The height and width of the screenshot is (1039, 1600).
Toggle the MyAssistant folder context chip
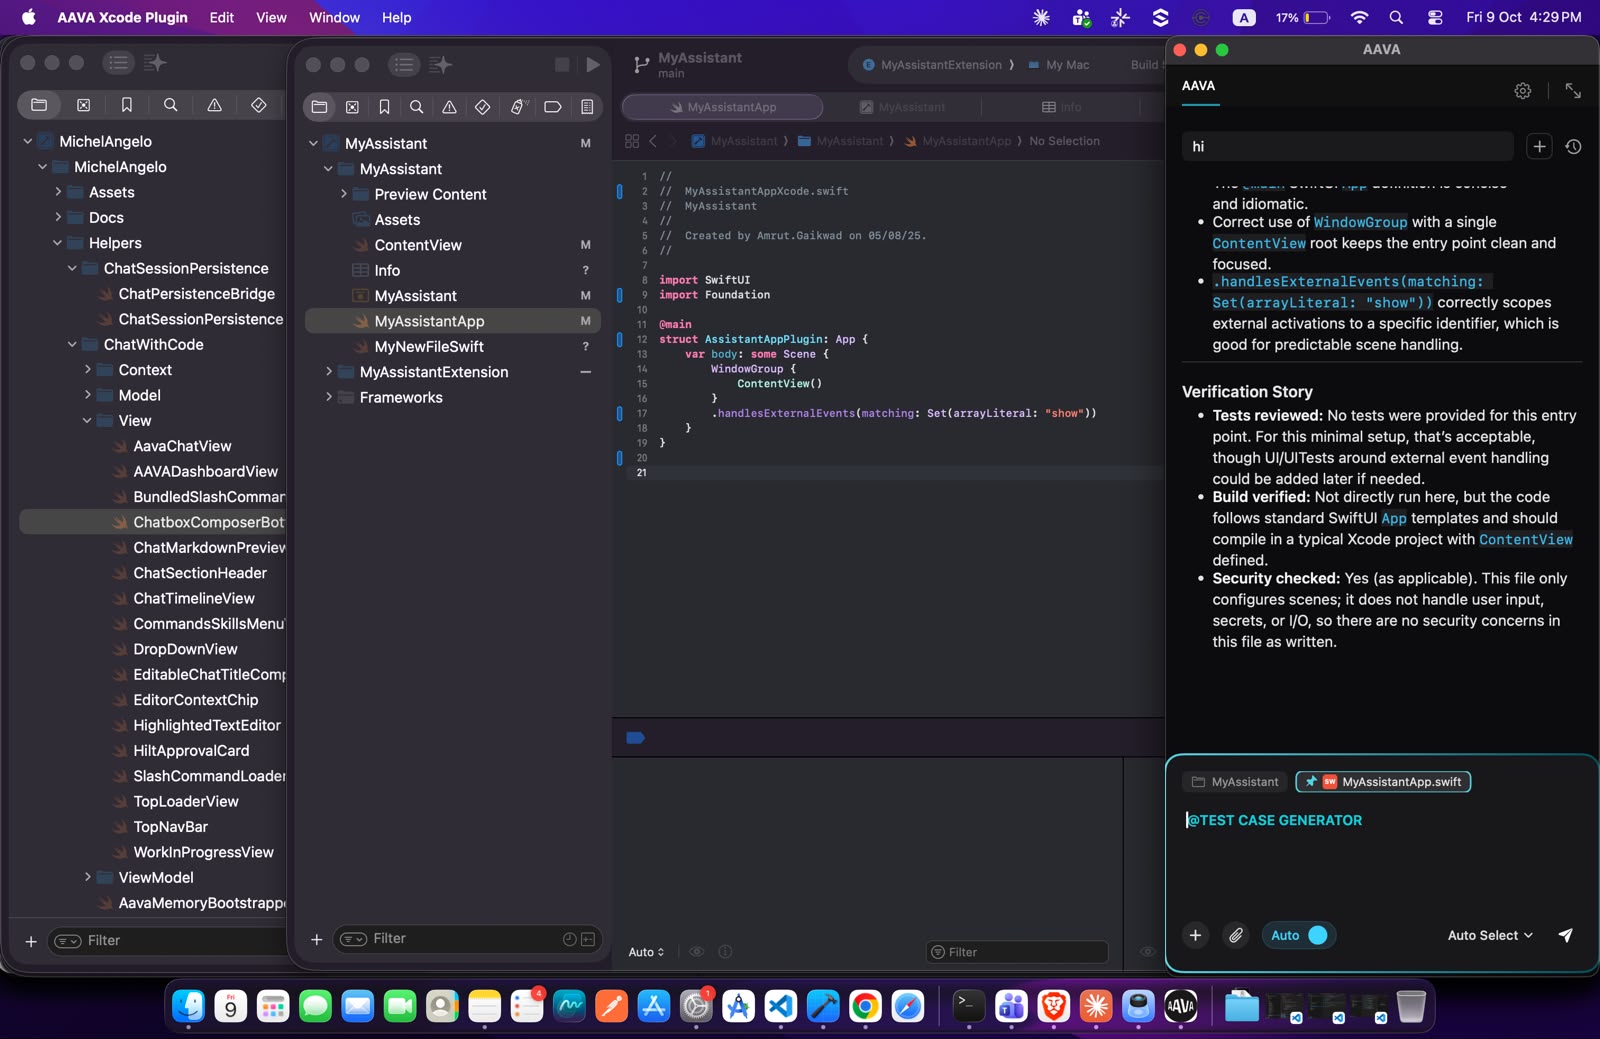click(1235, 782)
